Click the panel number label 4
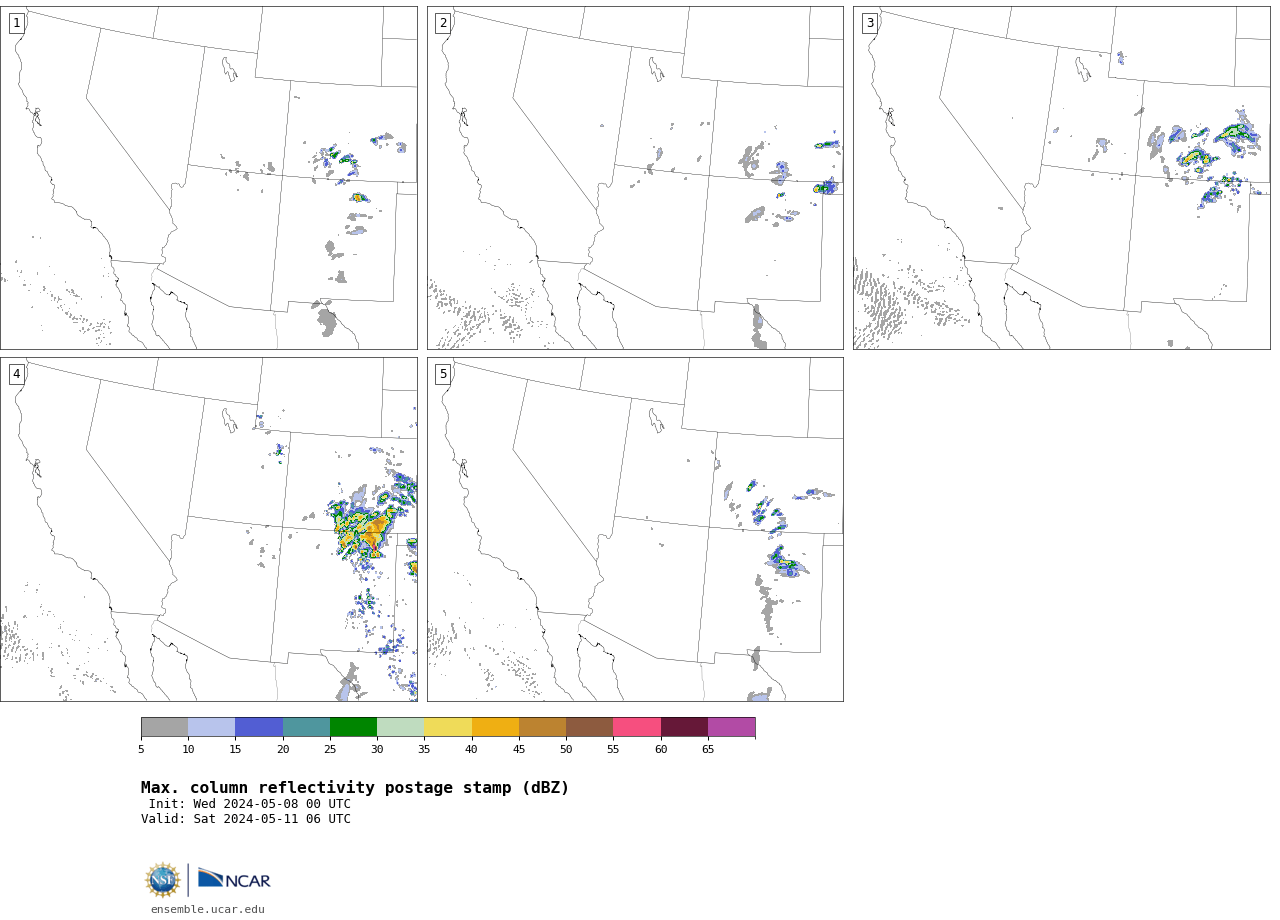 pos(17,374)
